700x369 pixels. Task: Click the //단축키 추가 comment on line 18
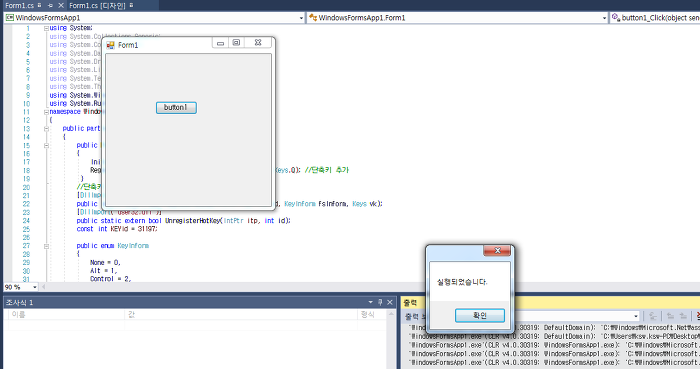[x=326, y=170]
